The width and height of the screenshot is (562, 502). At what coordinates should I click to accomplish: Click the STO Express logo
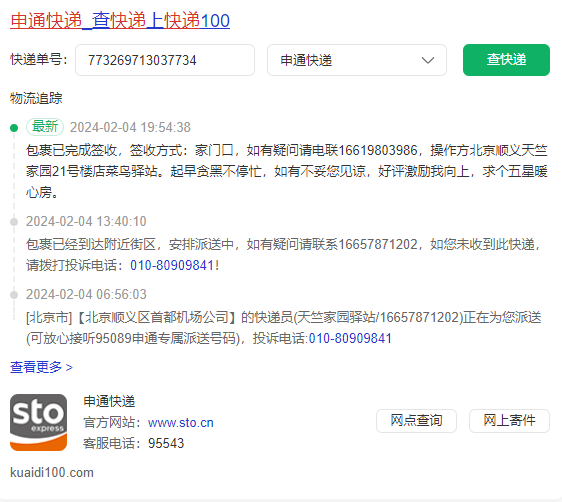[38, 422]
